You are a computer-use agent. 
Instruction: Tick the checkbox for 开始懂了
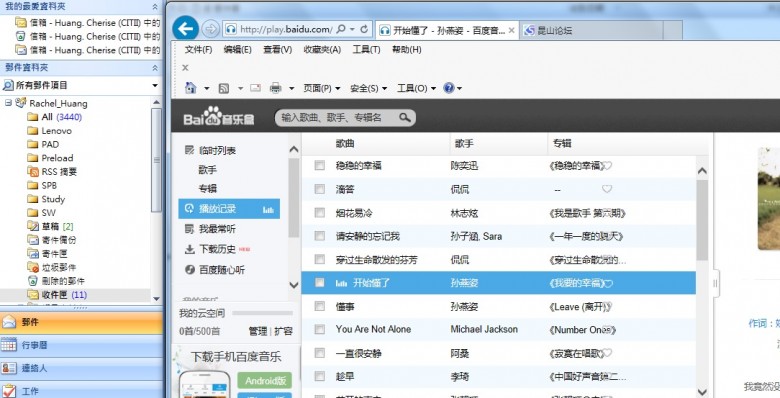point(320,283)
